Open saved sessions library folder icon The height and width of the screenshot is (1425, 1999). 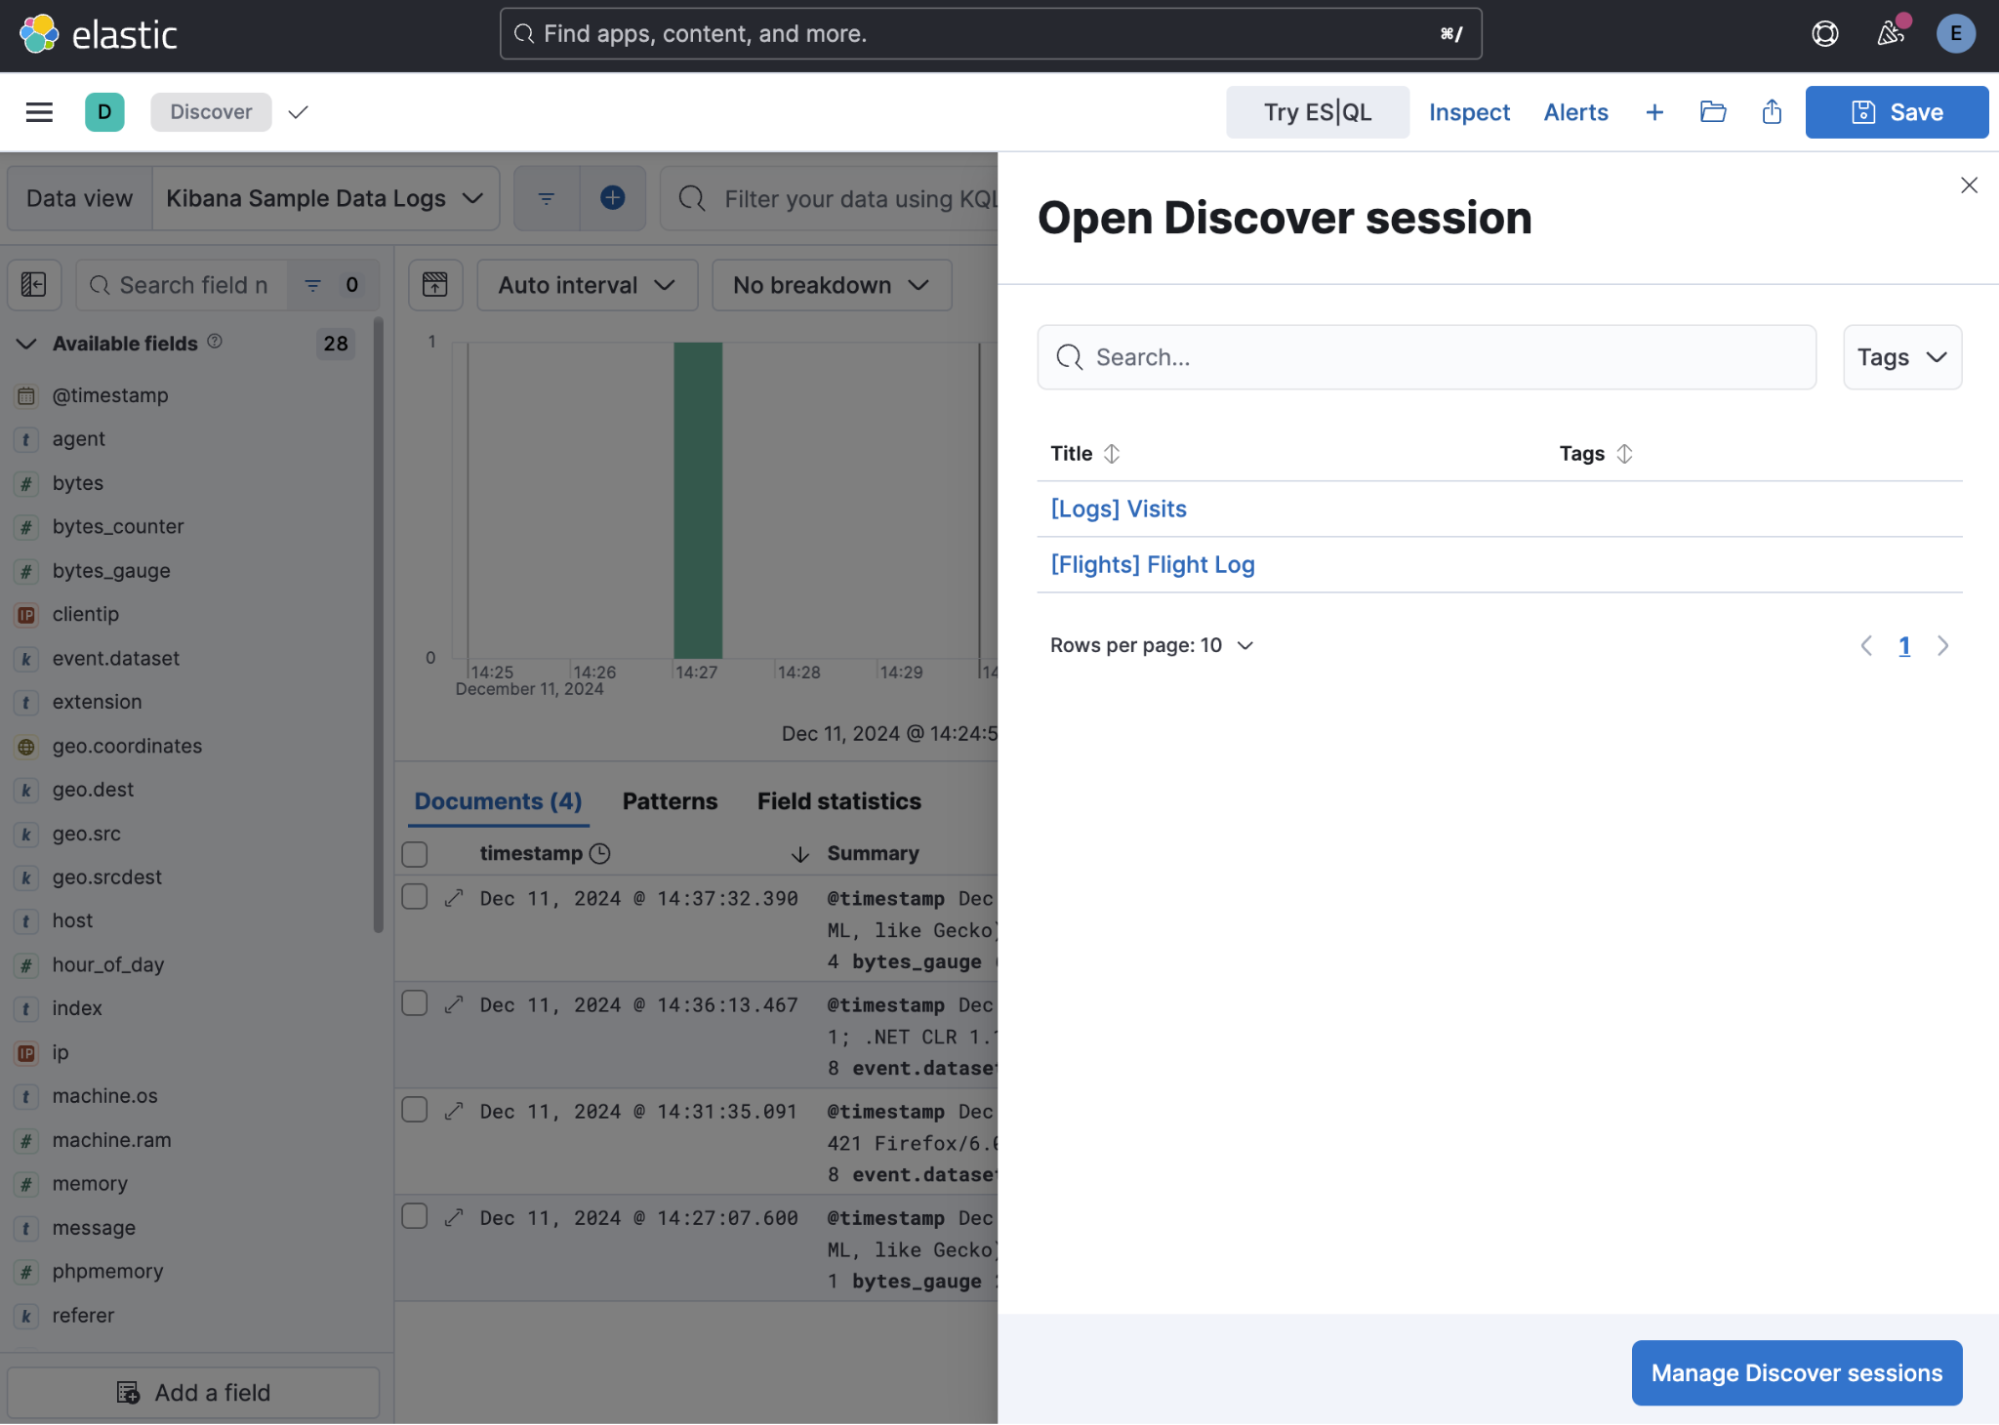click(x=1712, y=111)
